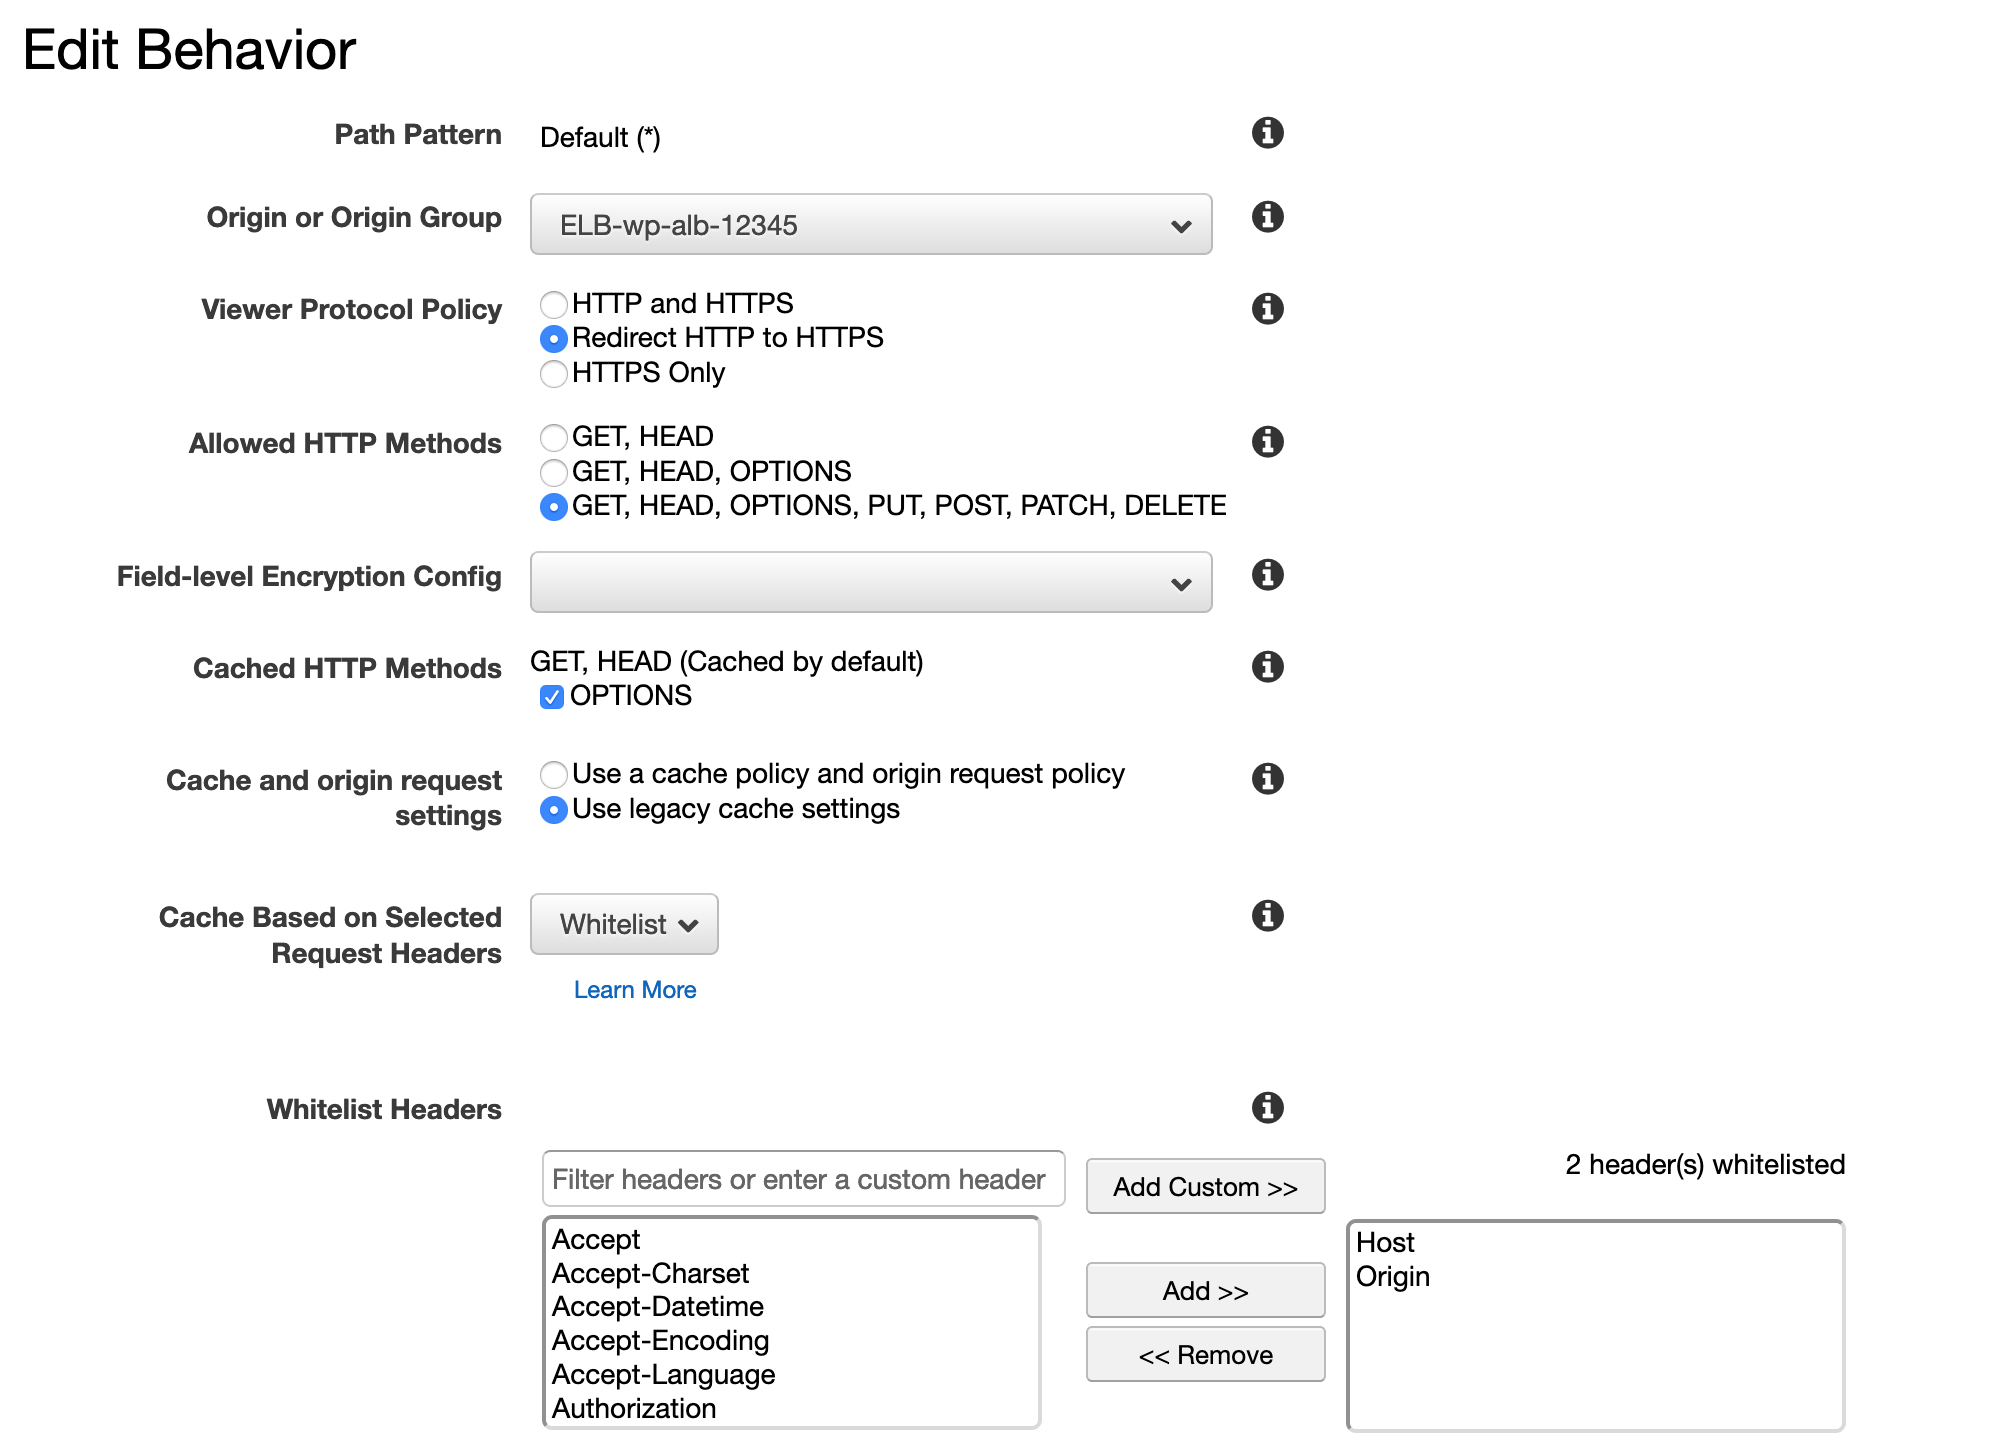
Task: Open the Whitelist Headers info icon
Action: point(1267,1108)
